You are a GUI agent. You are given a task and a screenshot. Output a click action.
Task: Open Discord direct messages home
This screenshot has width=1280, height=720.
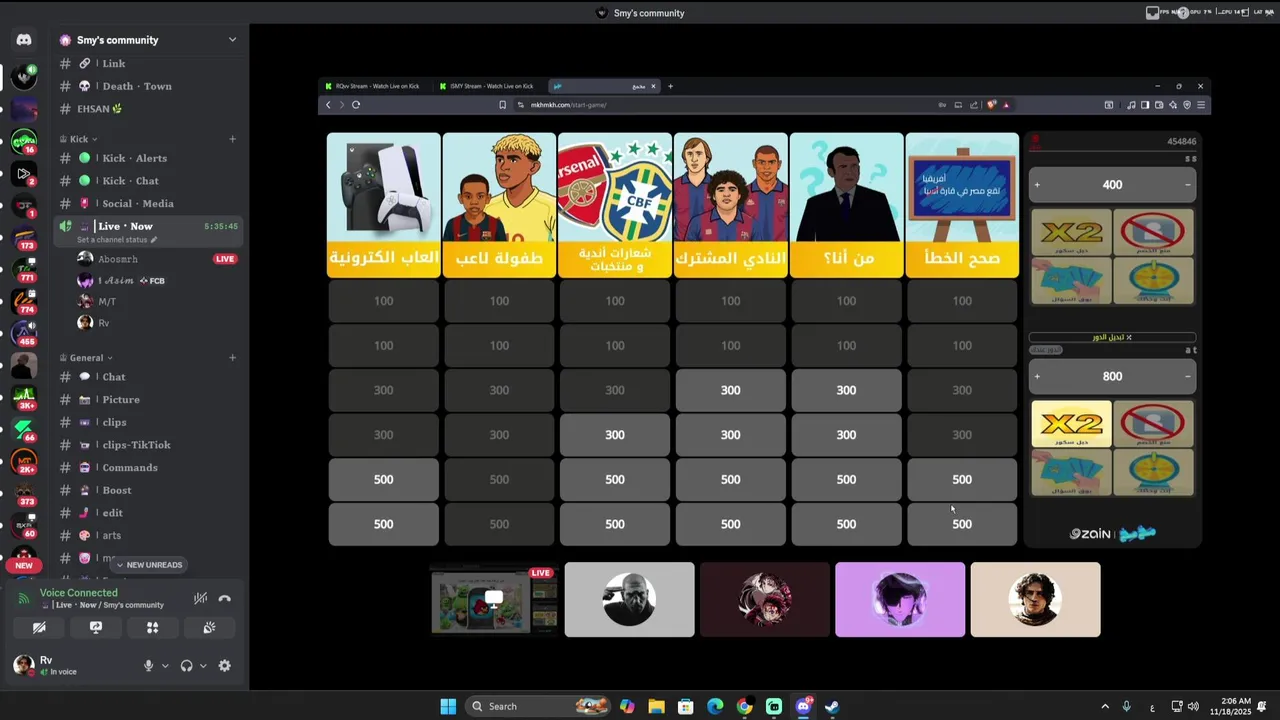click(24, 40)
